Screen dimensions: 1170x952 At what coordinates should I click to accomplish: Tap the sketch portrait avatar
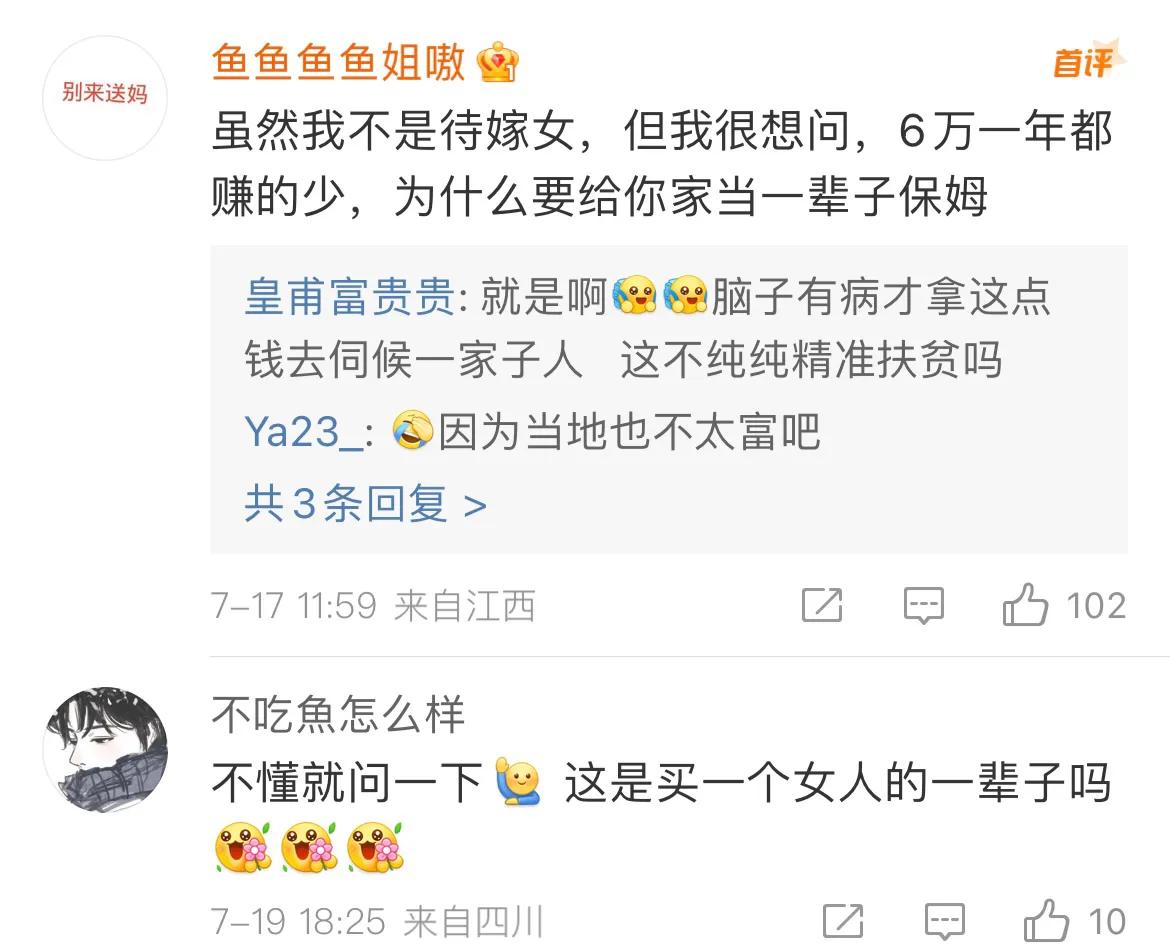tap(104, 750)
